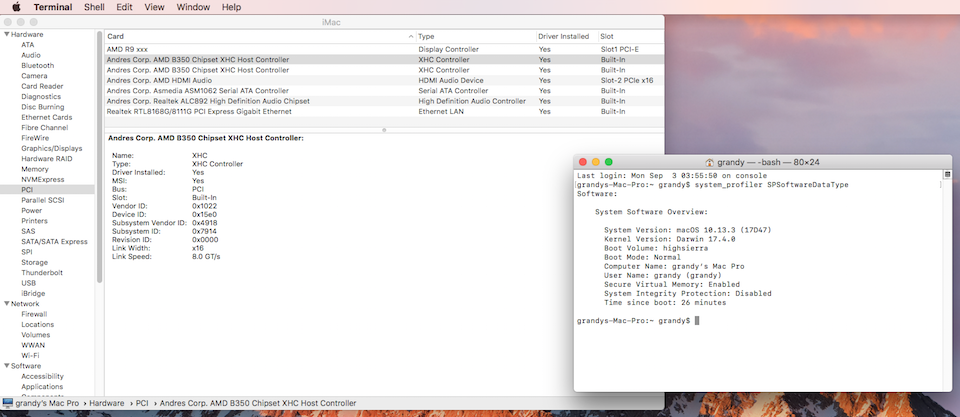Viewport: 960px width, 417px height.
Task: Open the Help menu
Action: click(x=231, y=7)
